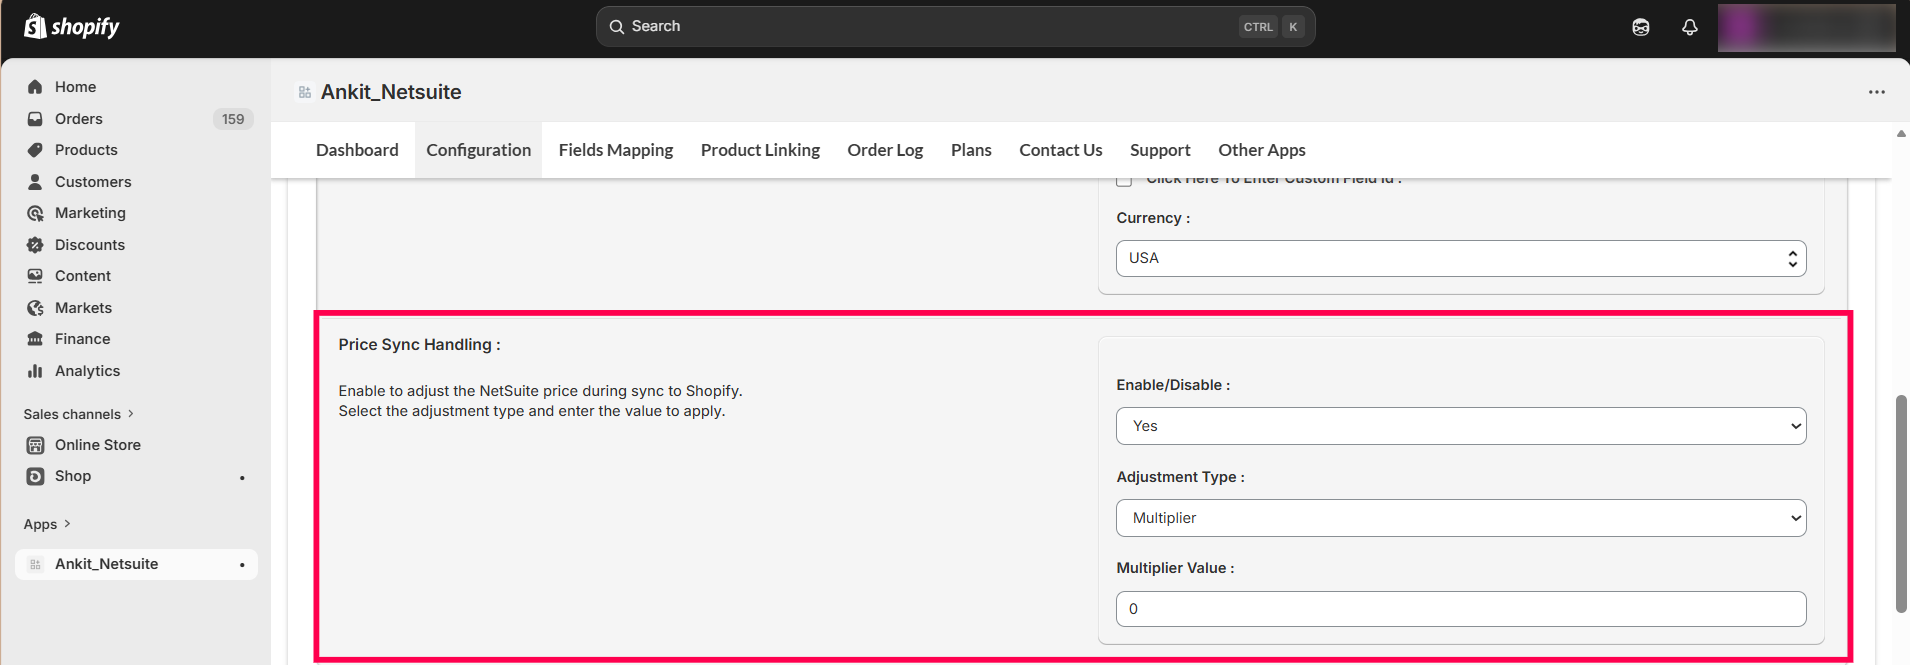The width and height of the screenshot is (1910, 665).
Task: Click the Home icon in sidebar
Action: pyautogui.click(x=35, y=87)
